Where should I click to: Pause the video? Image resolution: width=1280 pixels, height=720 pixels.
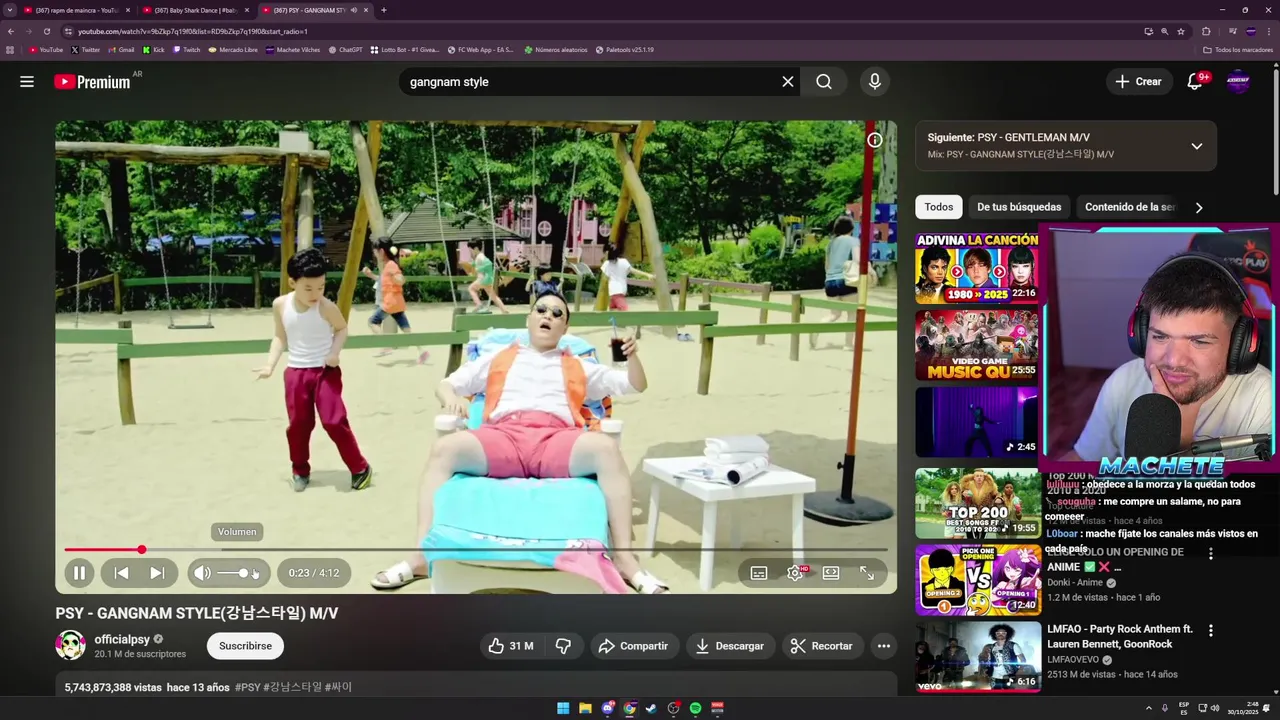tap(79, 573)
